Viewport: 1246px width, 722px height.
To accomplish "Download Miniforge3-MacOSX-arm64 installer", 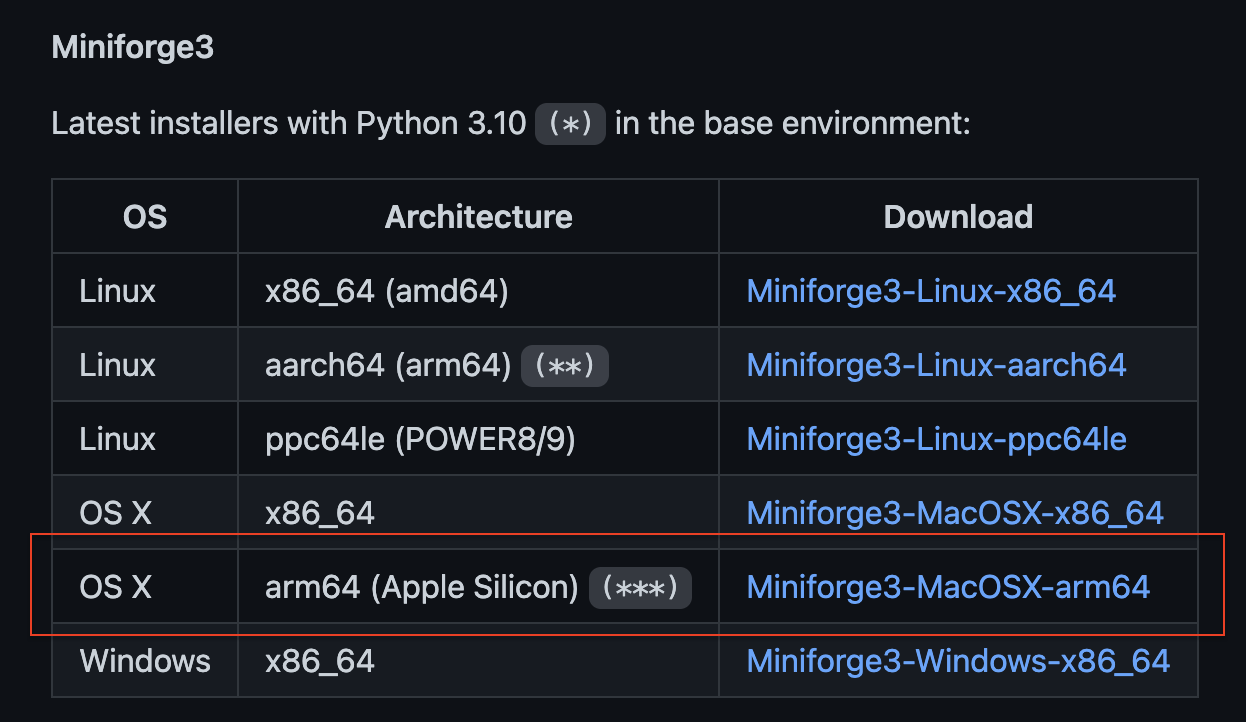I will (x=948, y=587).
